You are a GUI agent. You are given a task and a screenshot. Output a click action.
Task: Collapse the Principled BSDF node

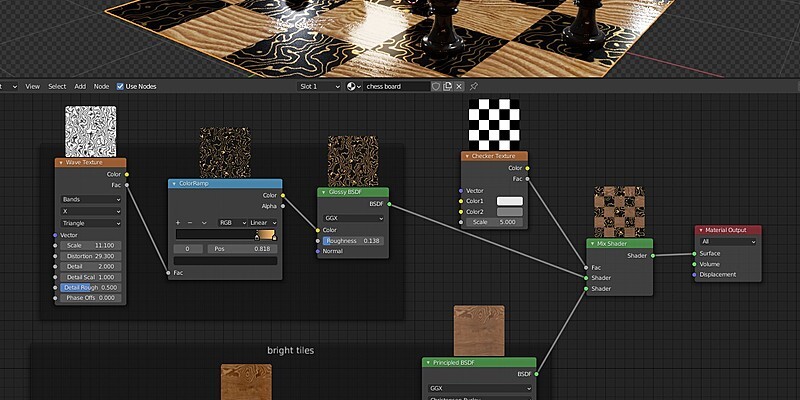(428, 363)
